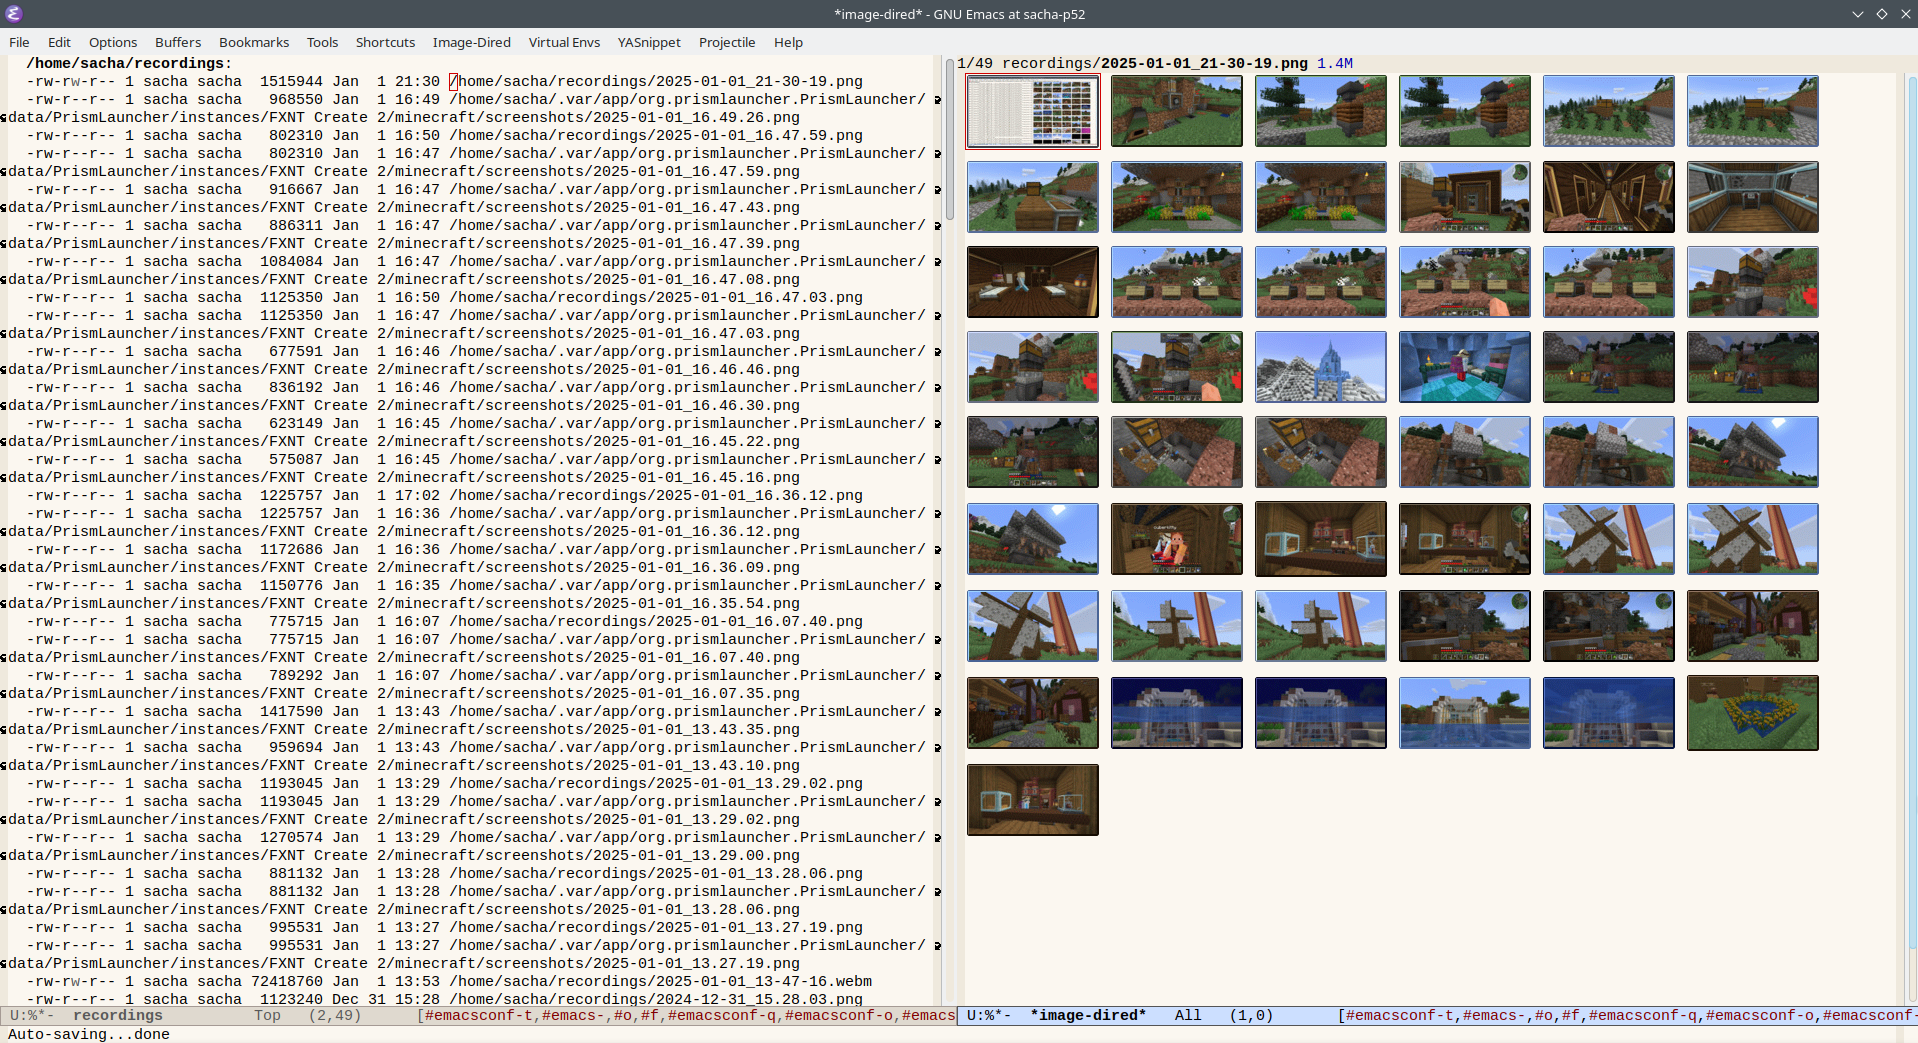Viewport: 1918px width, 1043px height.
Task: Click the Auto-saving...done echo area message
Action: [89, 1035]
